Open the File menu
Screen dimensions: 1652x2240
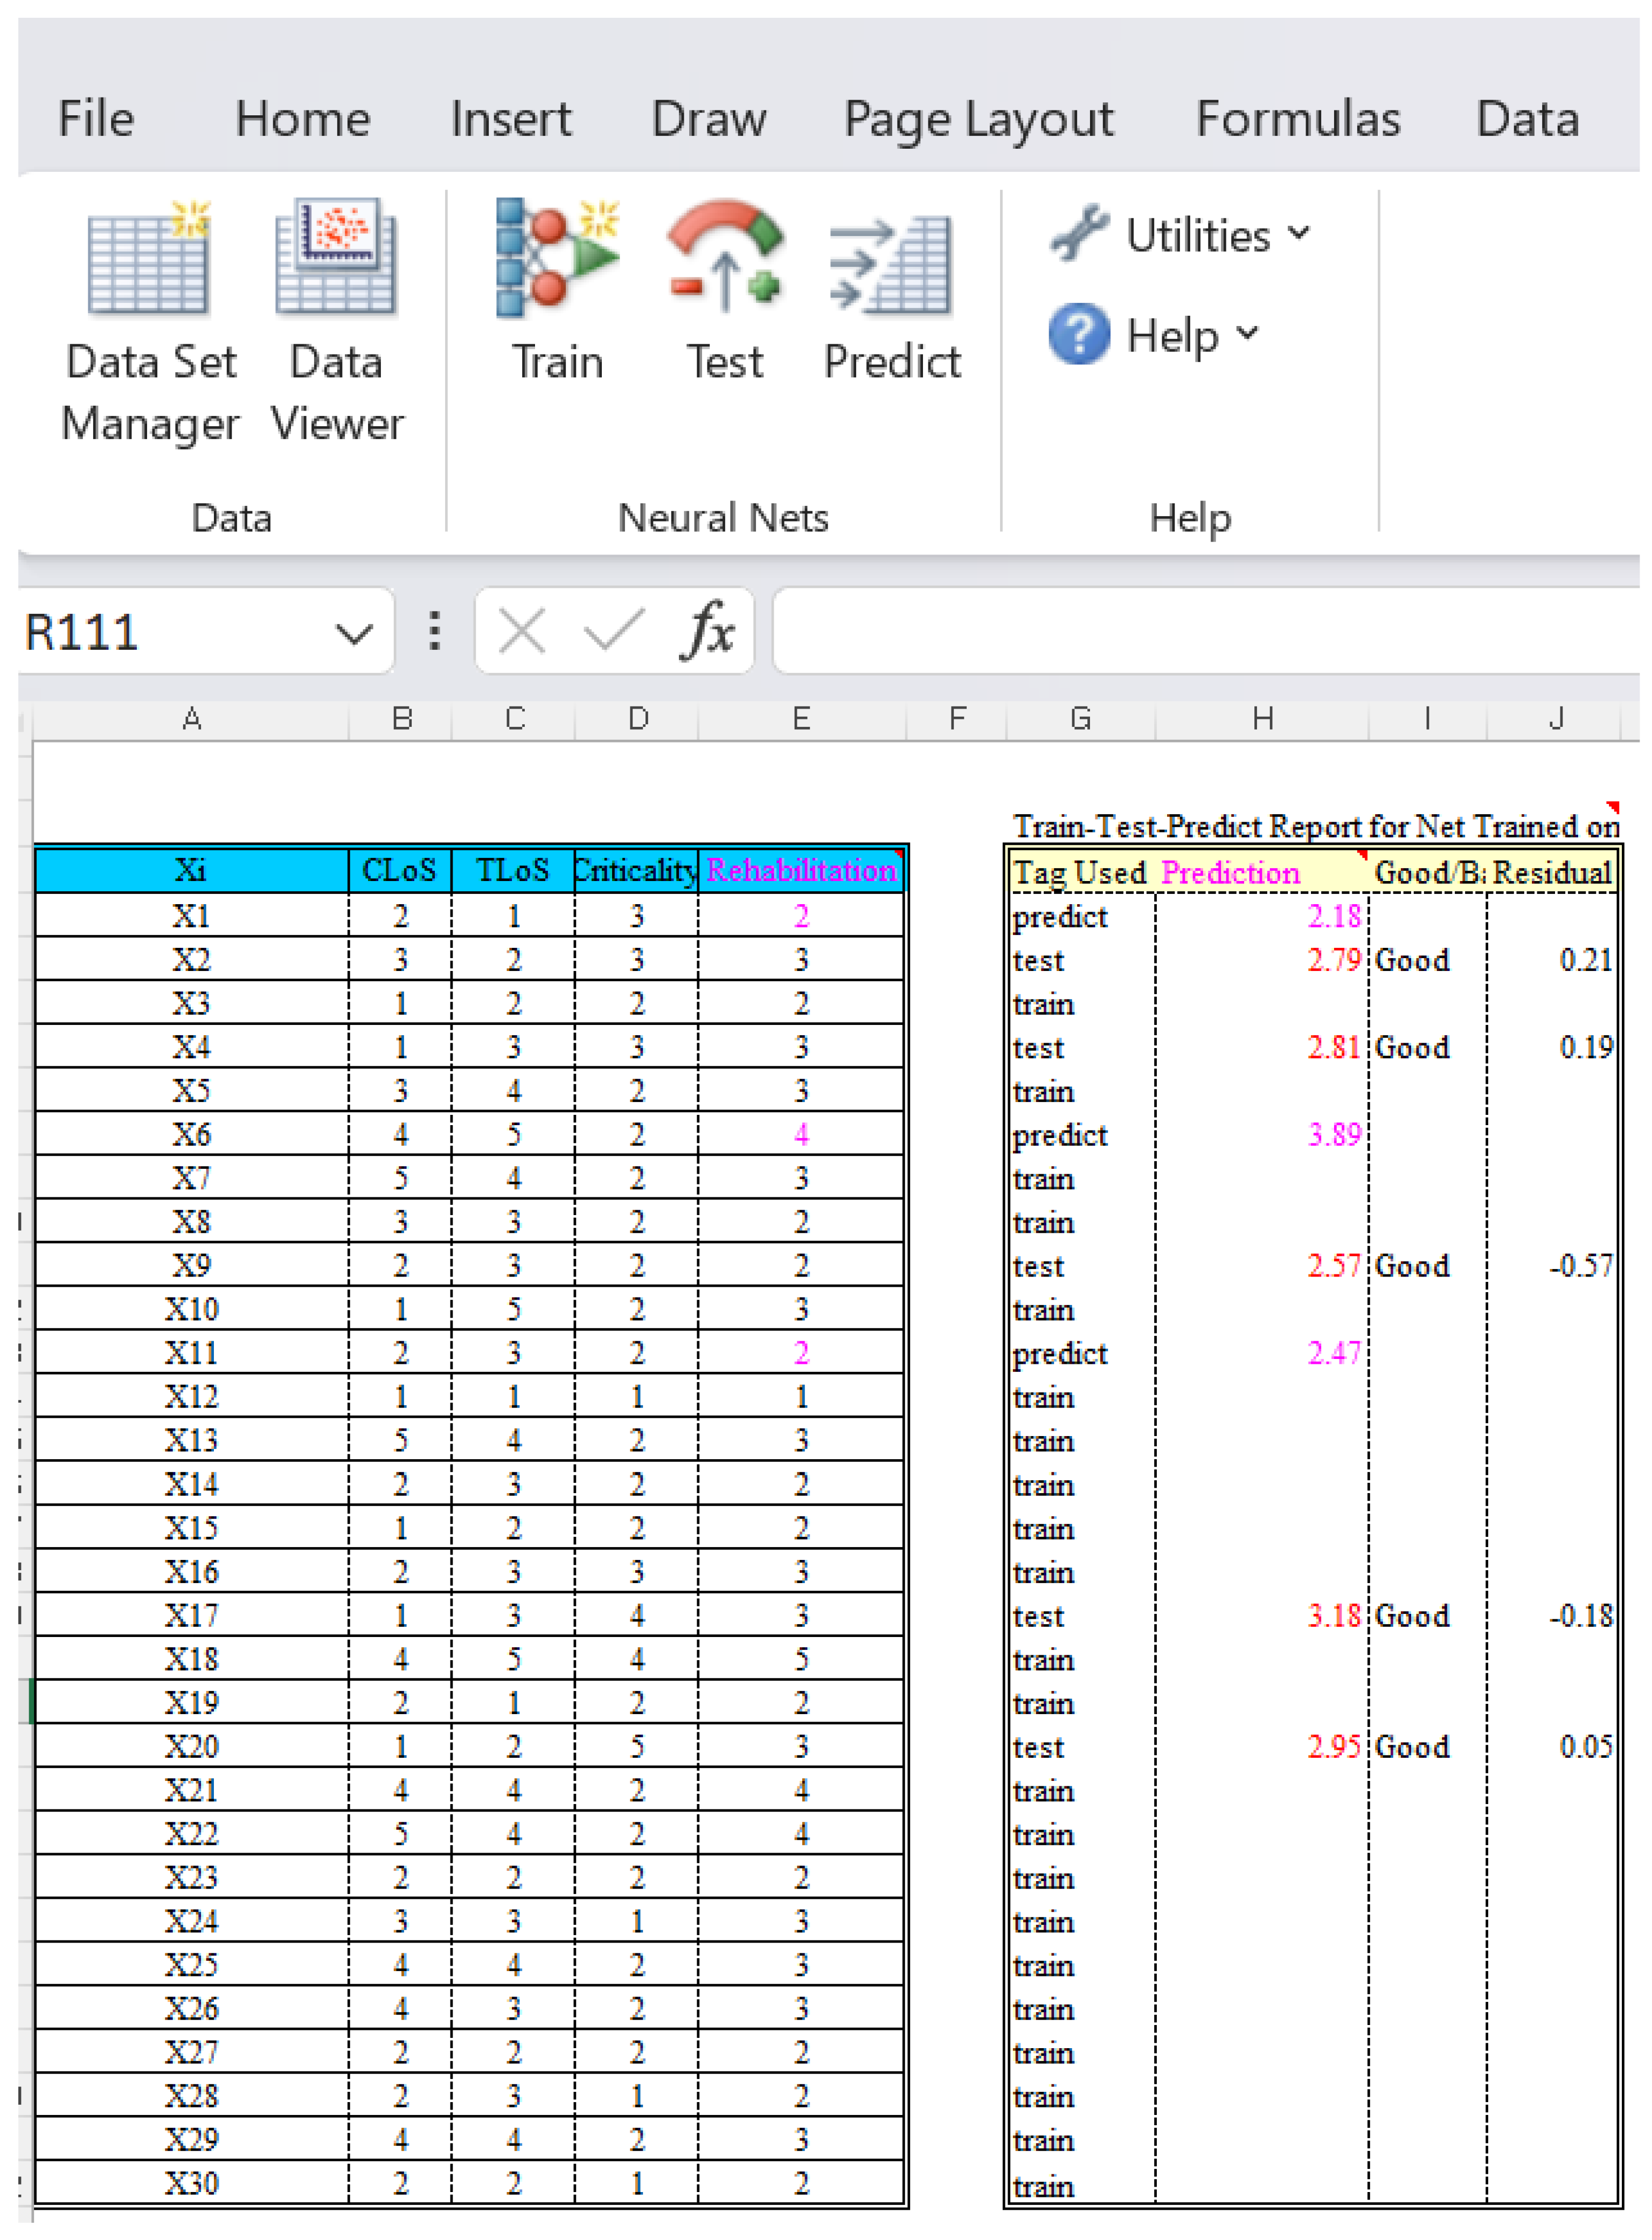tap(96, 120)
